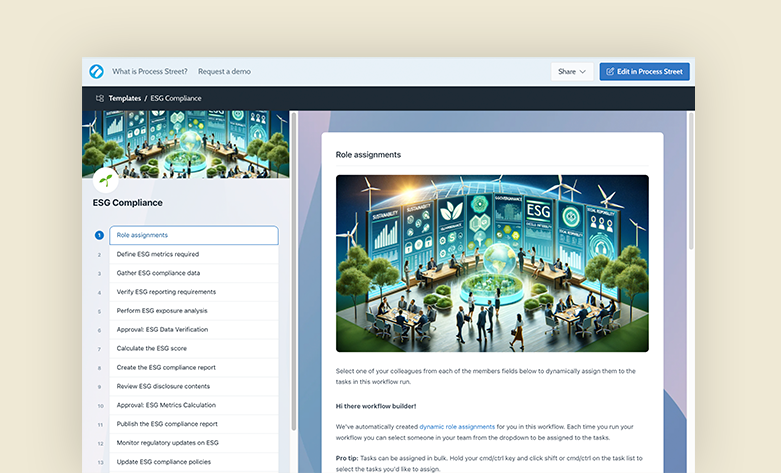
Task: Click the green sprout ESG Compliance icon
Action: point(106,180)
